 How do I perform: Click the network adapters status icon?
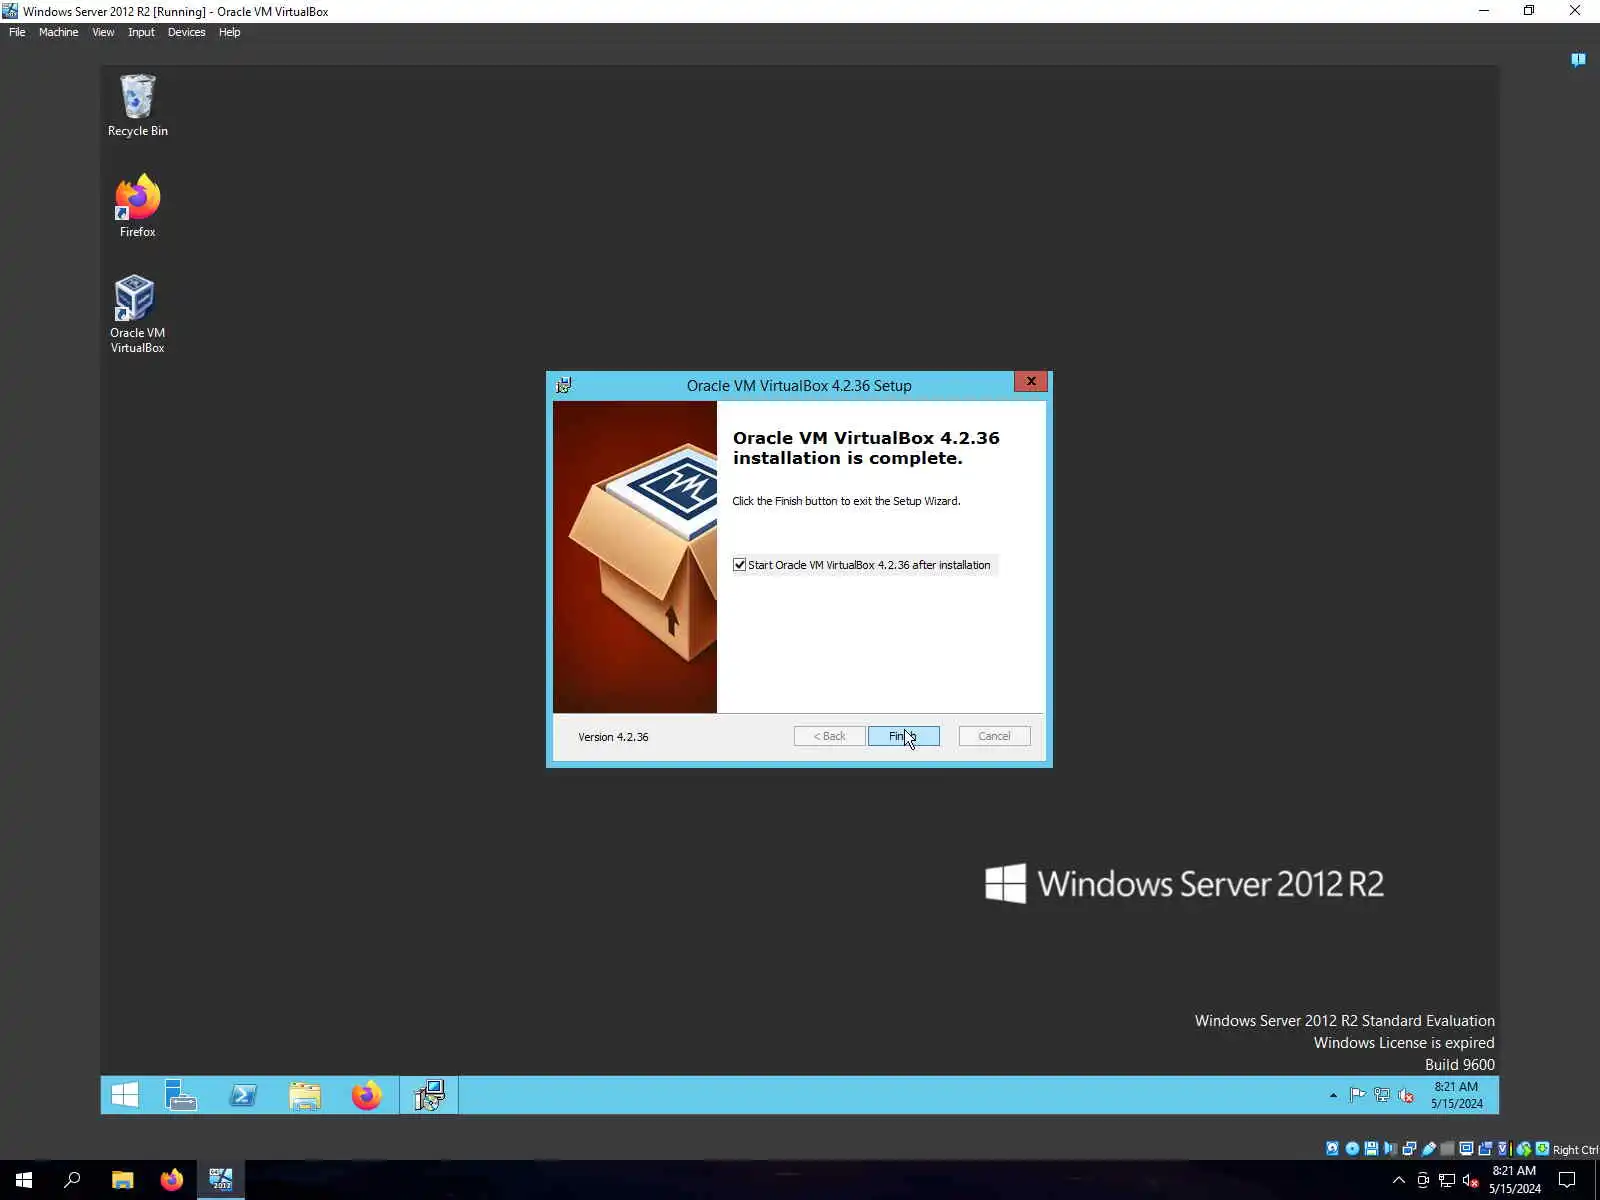pyautogui.click(x=1409, y=1149)
